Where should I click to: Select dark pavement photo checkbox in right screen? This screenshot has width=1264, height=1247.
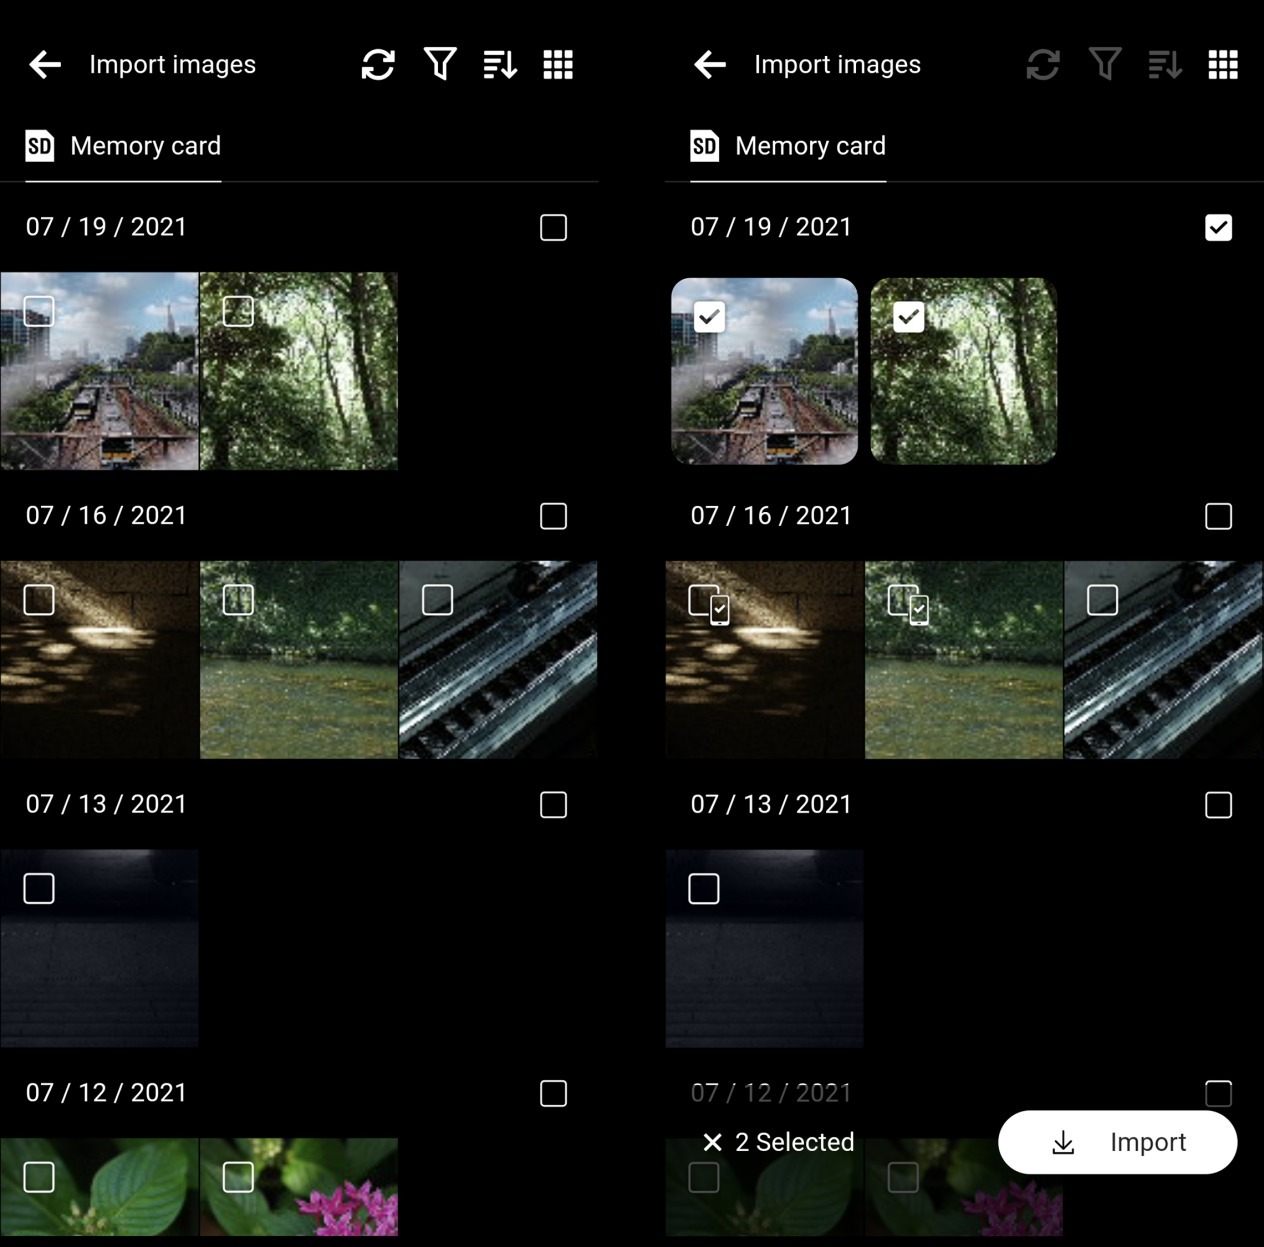704,888
